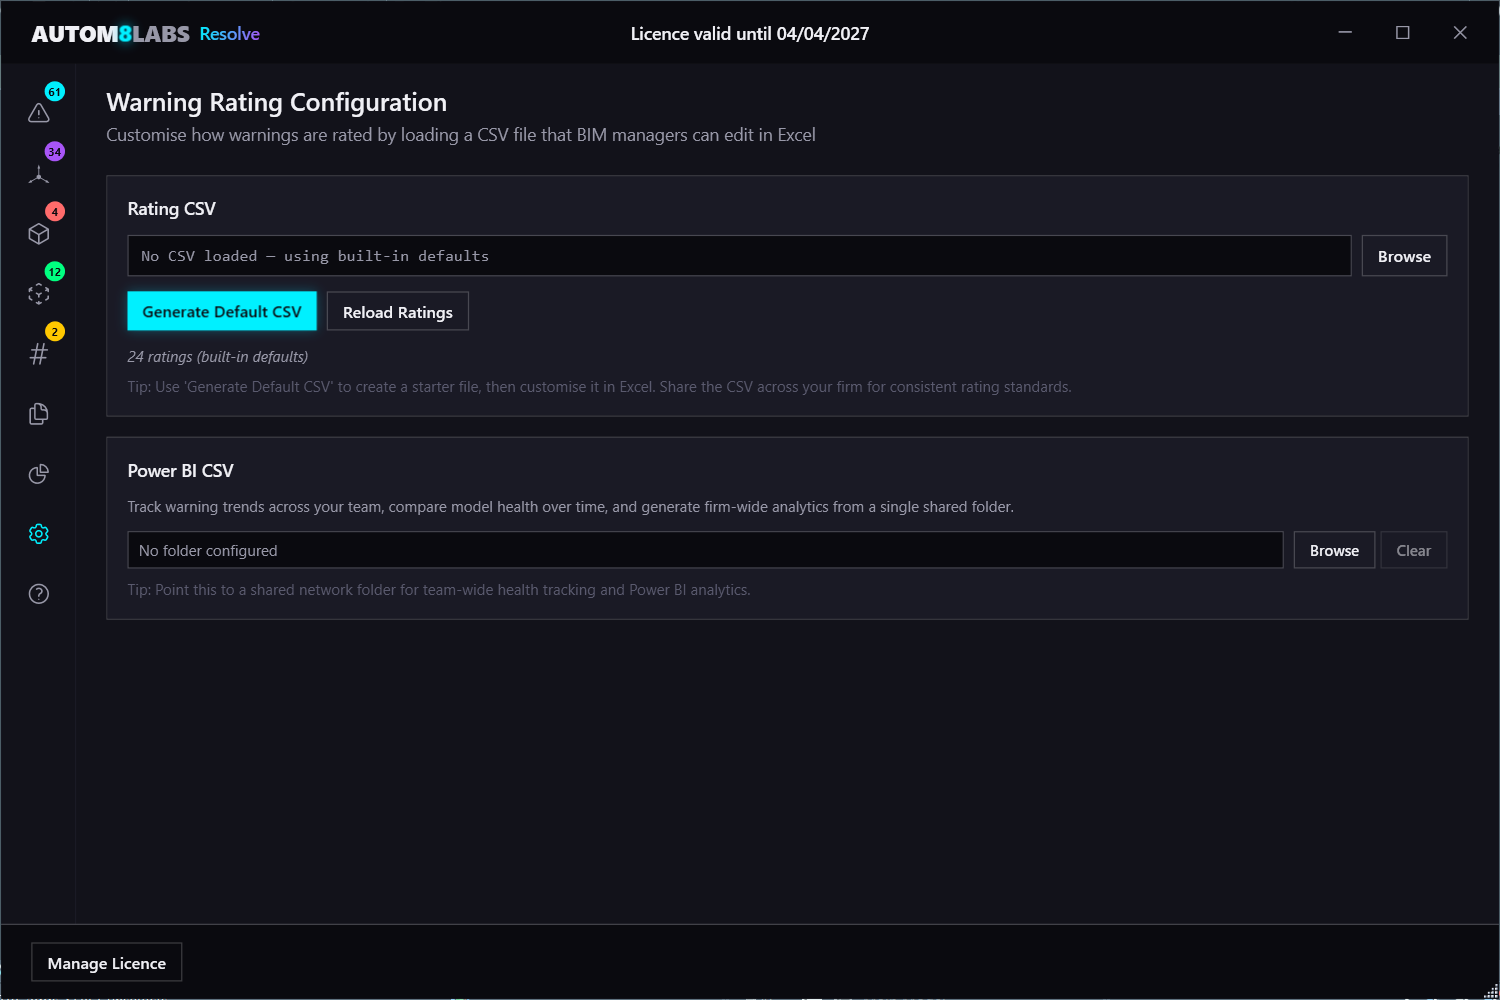This screenshot has height=1000, width=1500.
Task: Click the selection crosshair icon with 12 badge
Action: click(x=38, y=293)
